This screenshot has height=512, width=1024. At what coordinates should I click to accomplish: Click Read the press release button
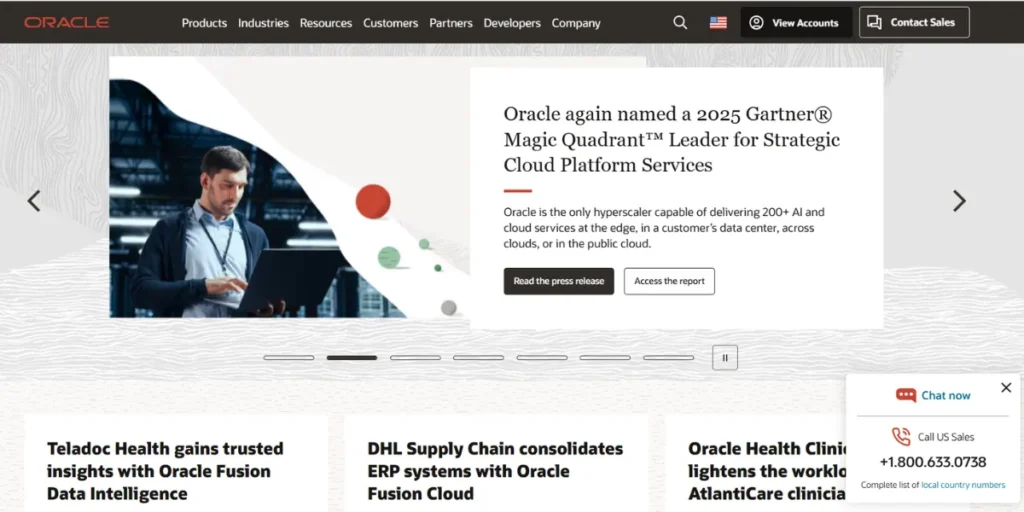click(558, 281)
